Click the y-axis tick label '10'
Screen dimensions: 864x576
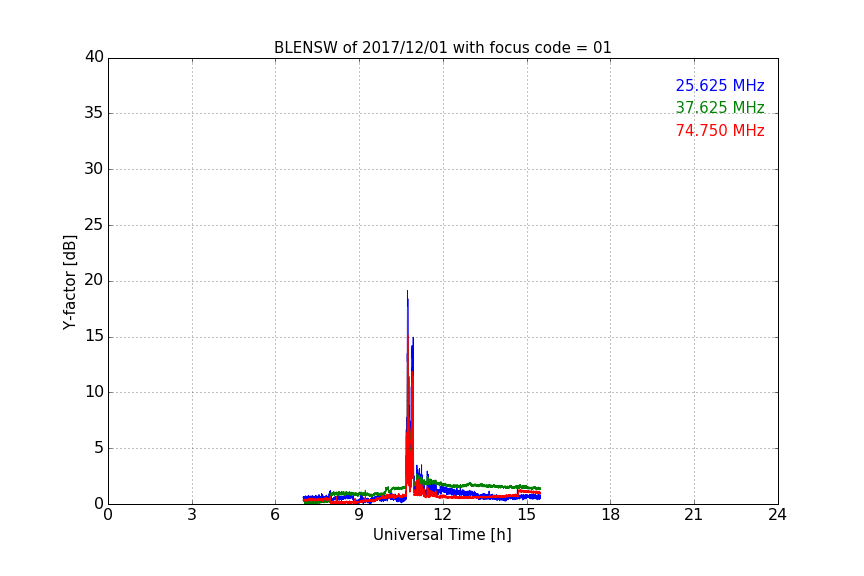click(94, 392)
